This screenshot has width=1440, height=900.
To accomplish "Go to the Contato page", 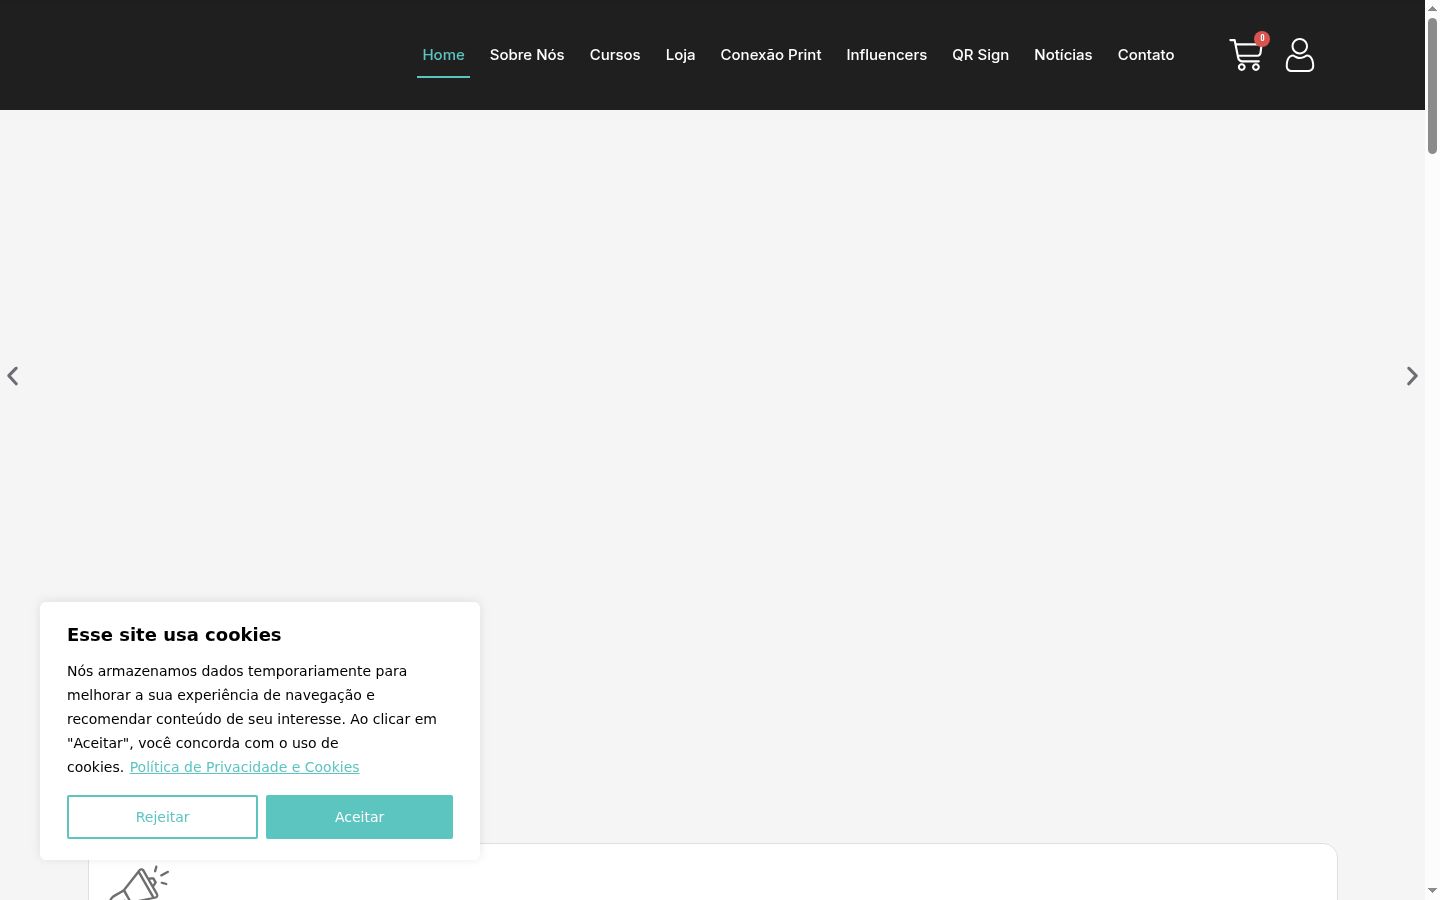I will (1146, 55).
